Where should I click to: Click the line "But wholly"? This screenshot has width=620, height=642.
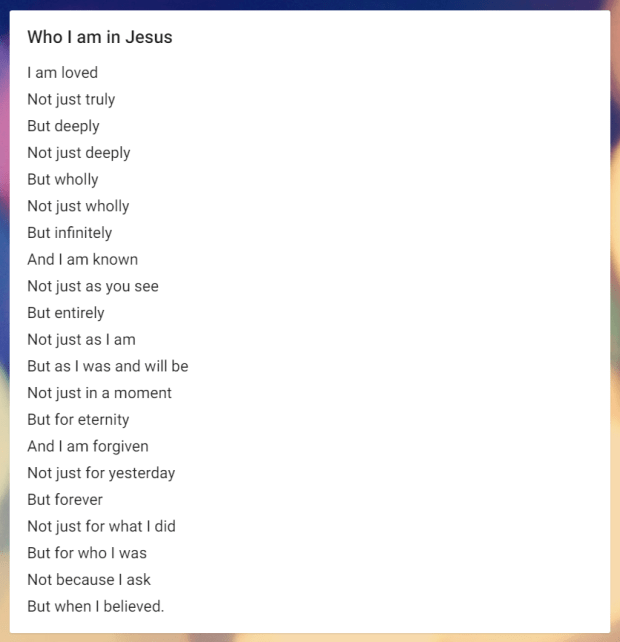coord(63,180)
